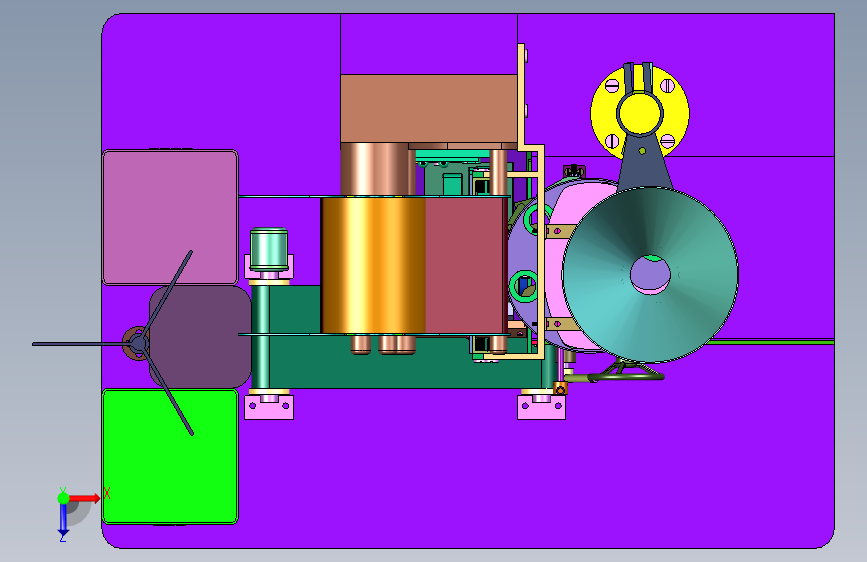Select the lower-right pink mounting foot
This screenshot has height=562, width=867.
(x=541, y=406)
